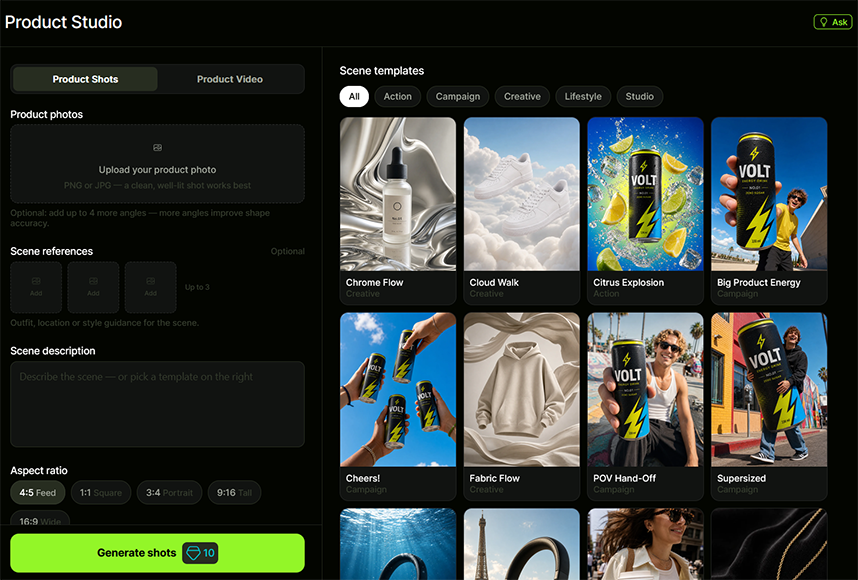The width and height of the screenshot is (858, 580).
Task: Open the Ask help button
Action: 833,22
